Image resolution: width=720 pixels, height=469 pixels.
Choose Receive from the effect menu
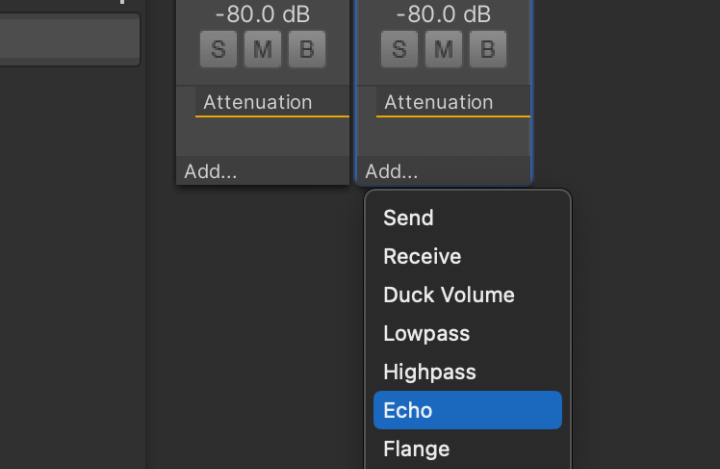(422, 256)
